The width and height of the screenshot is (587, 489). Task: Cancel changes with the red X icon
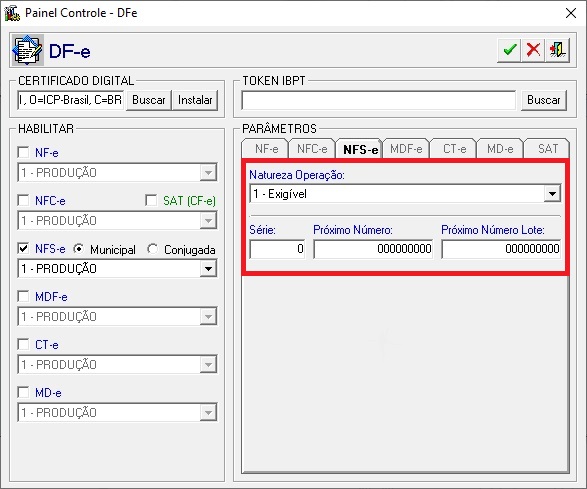point(533,50)
